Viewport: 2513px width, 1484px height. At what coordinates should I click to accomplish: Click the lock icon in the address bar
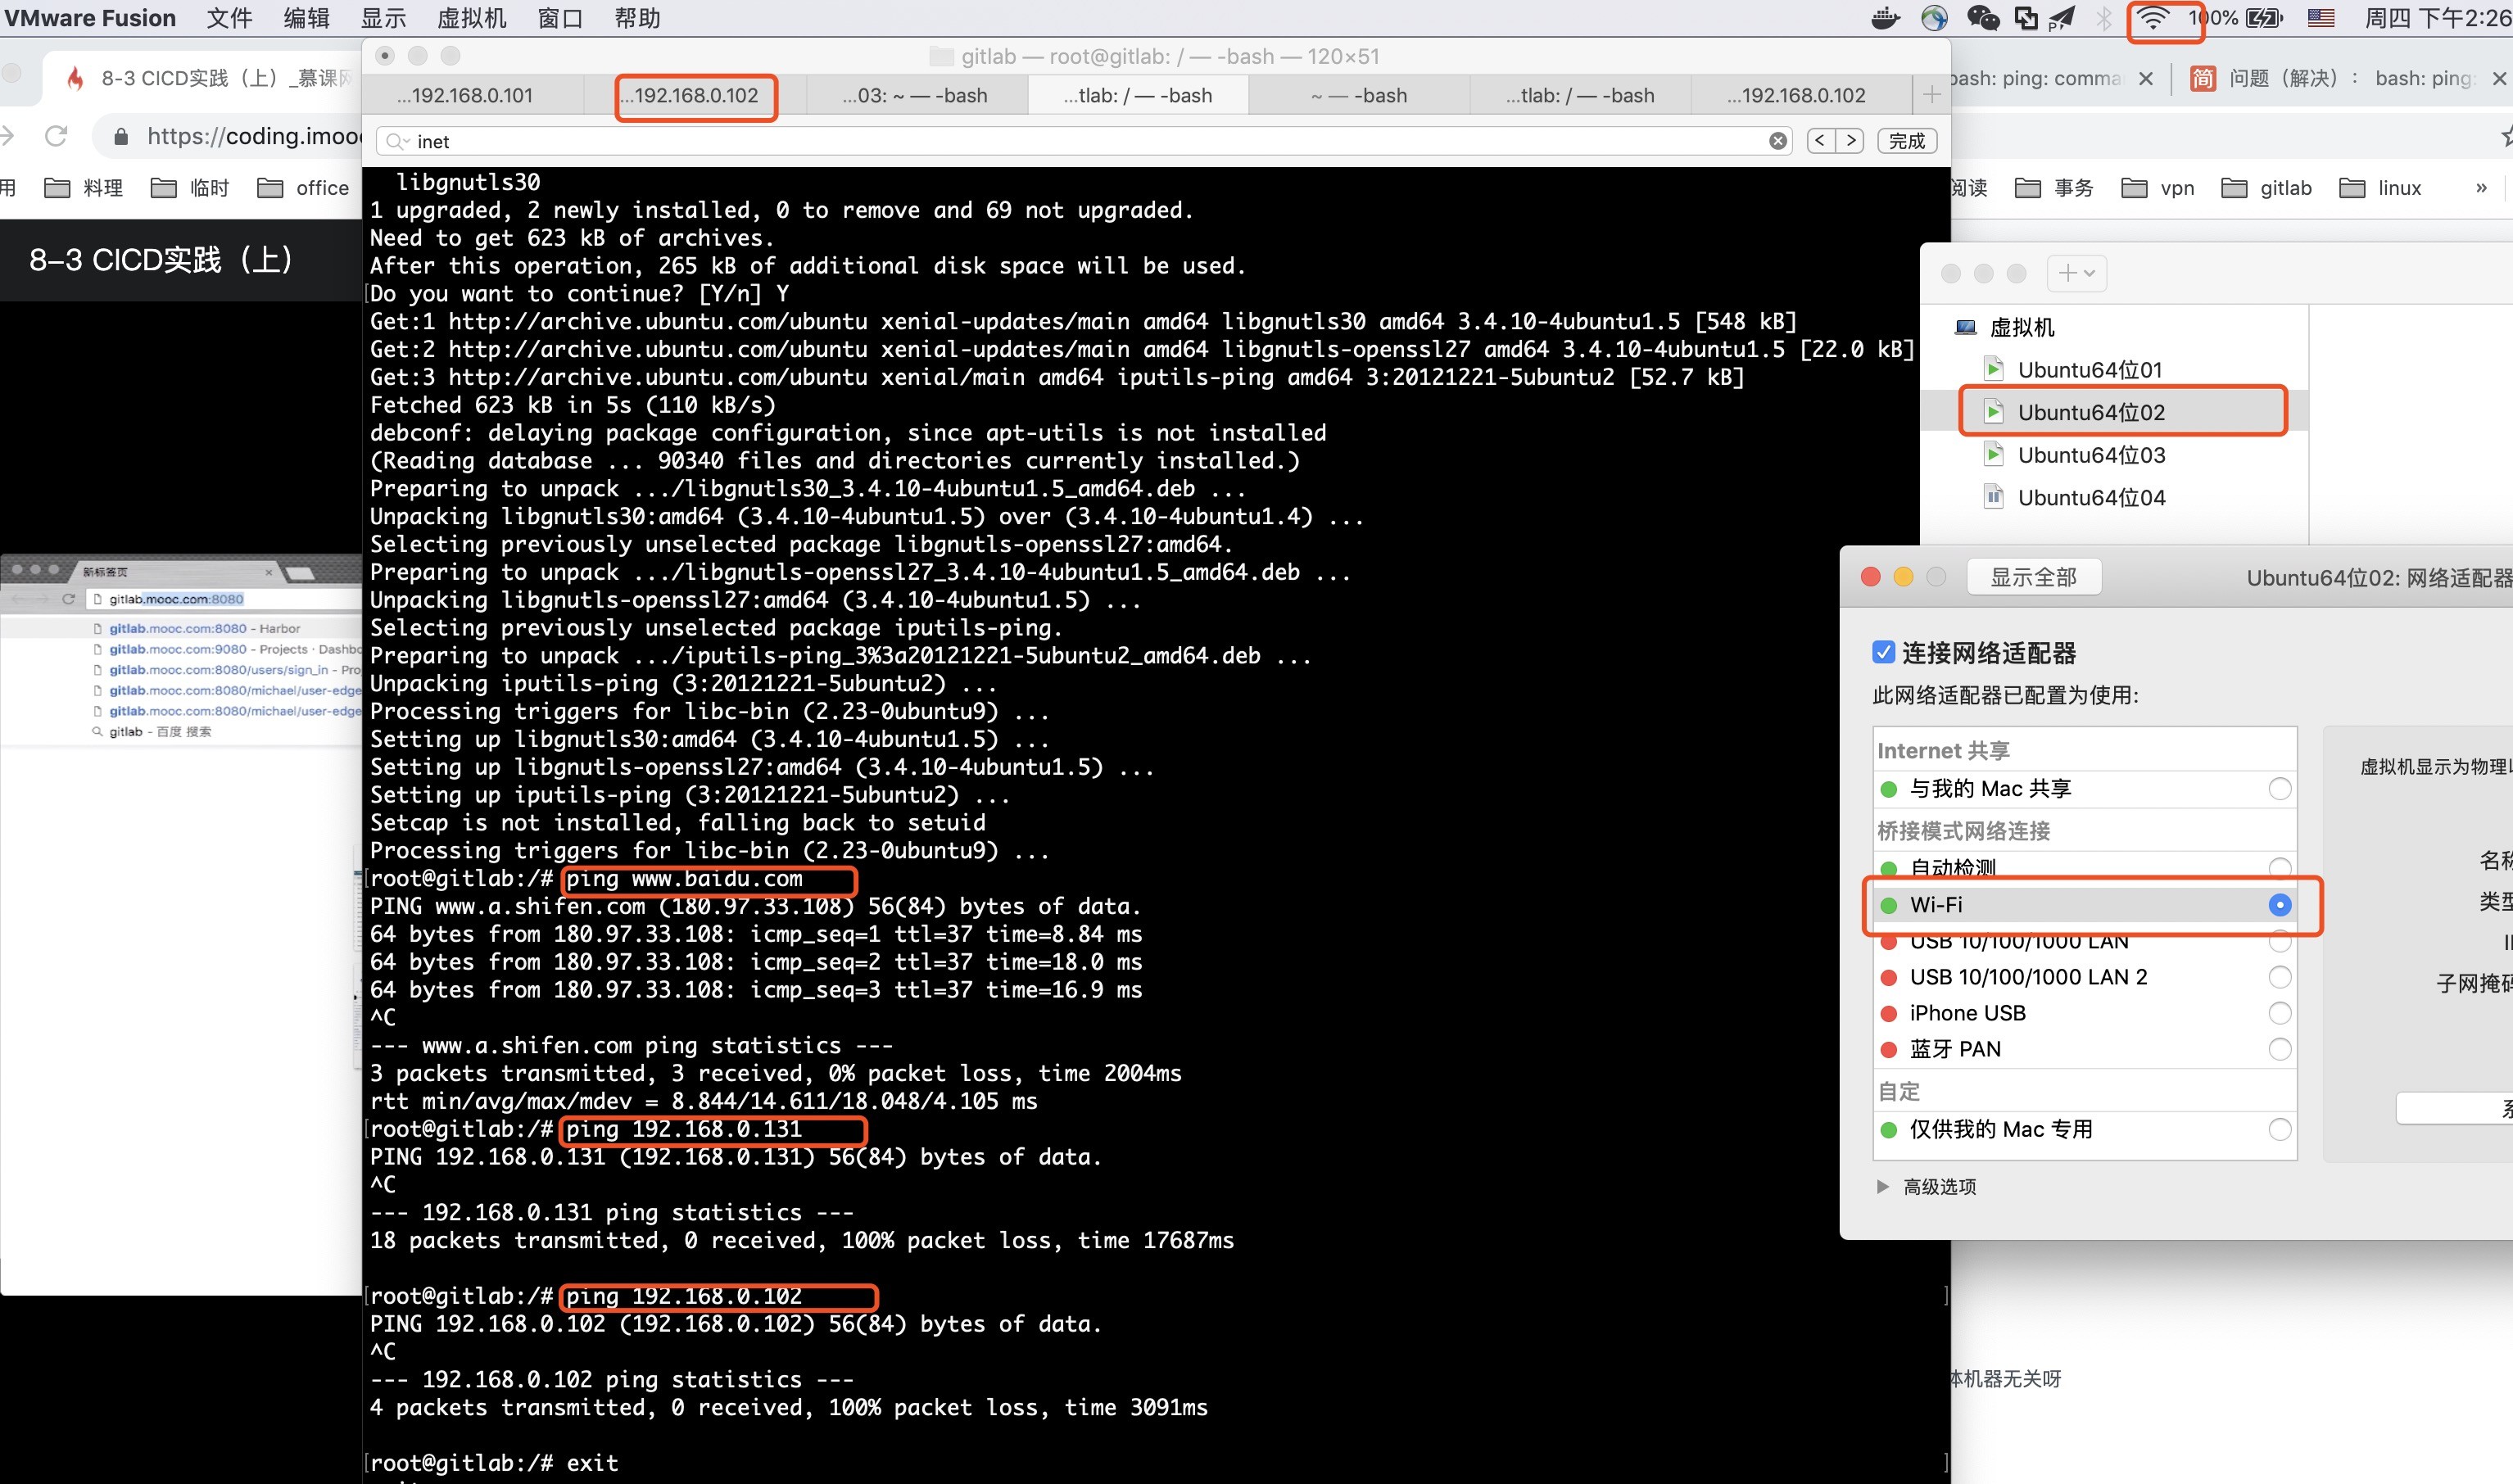pos(121,136)
